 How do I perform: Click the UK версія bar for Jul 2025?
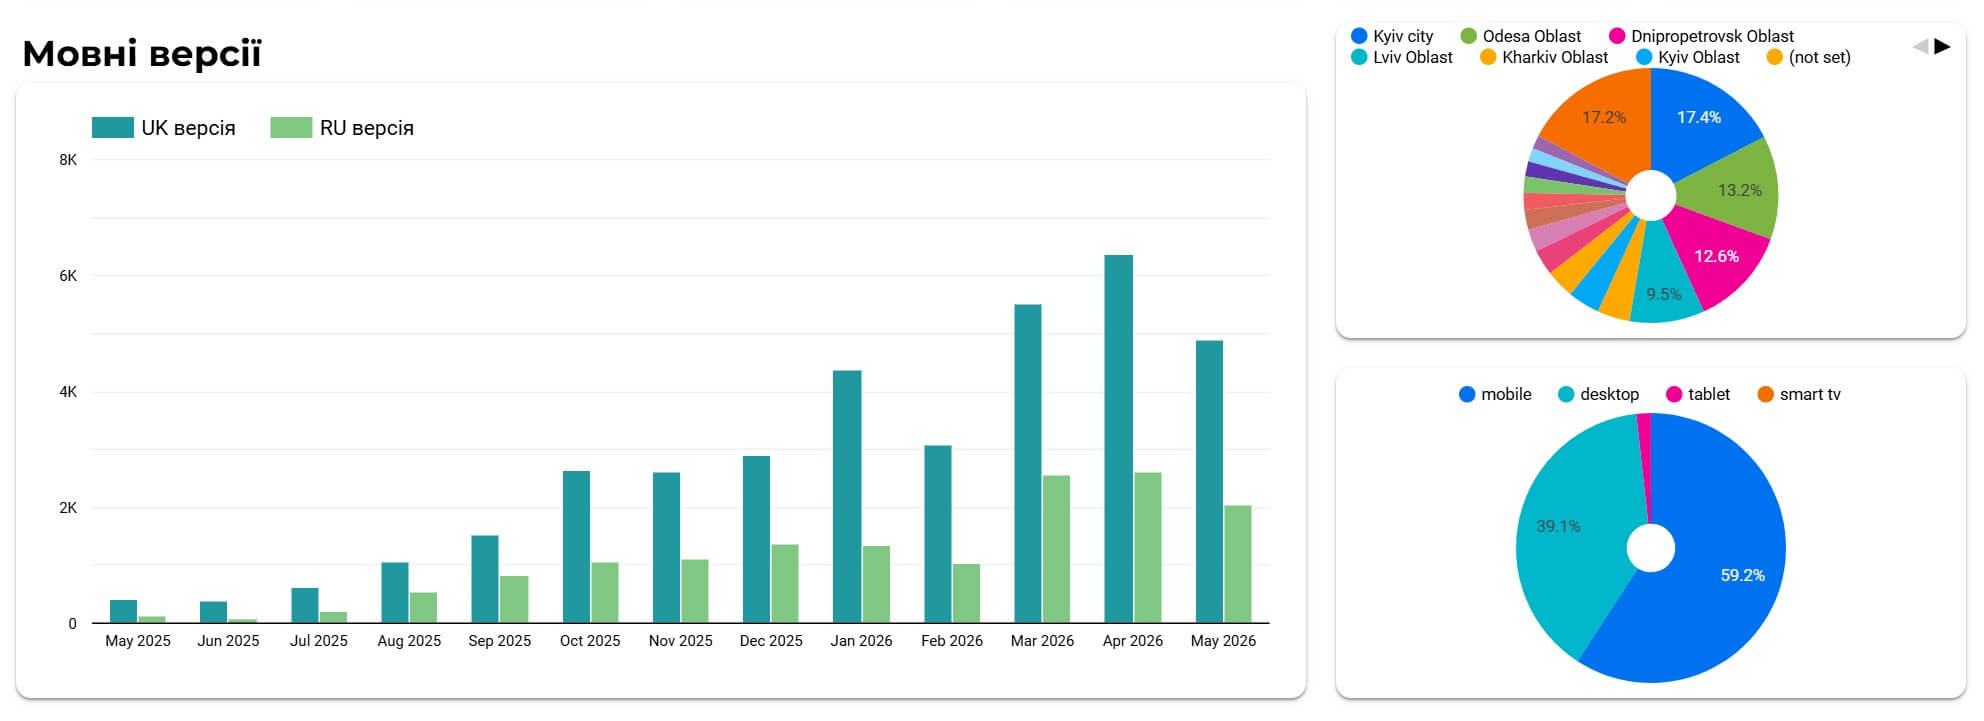click(305, 606)
